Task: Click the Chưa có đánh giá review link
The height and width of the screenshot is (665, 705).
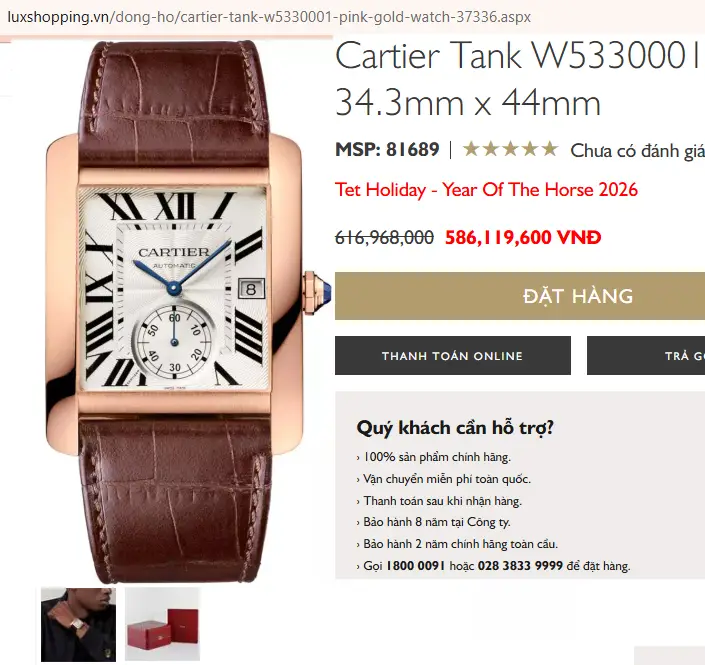Action: (x=638, y=151)
